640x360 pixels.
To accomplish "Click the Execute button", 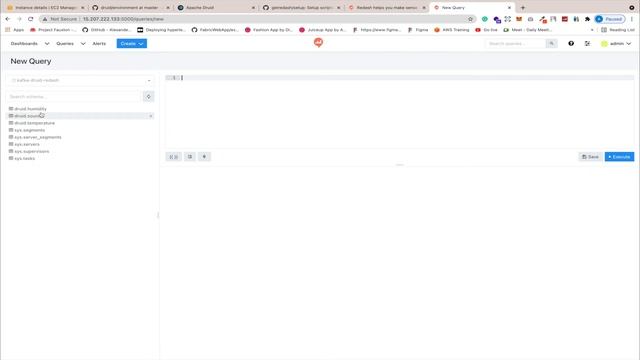I will pyautogui.click(x=619, y=157).
